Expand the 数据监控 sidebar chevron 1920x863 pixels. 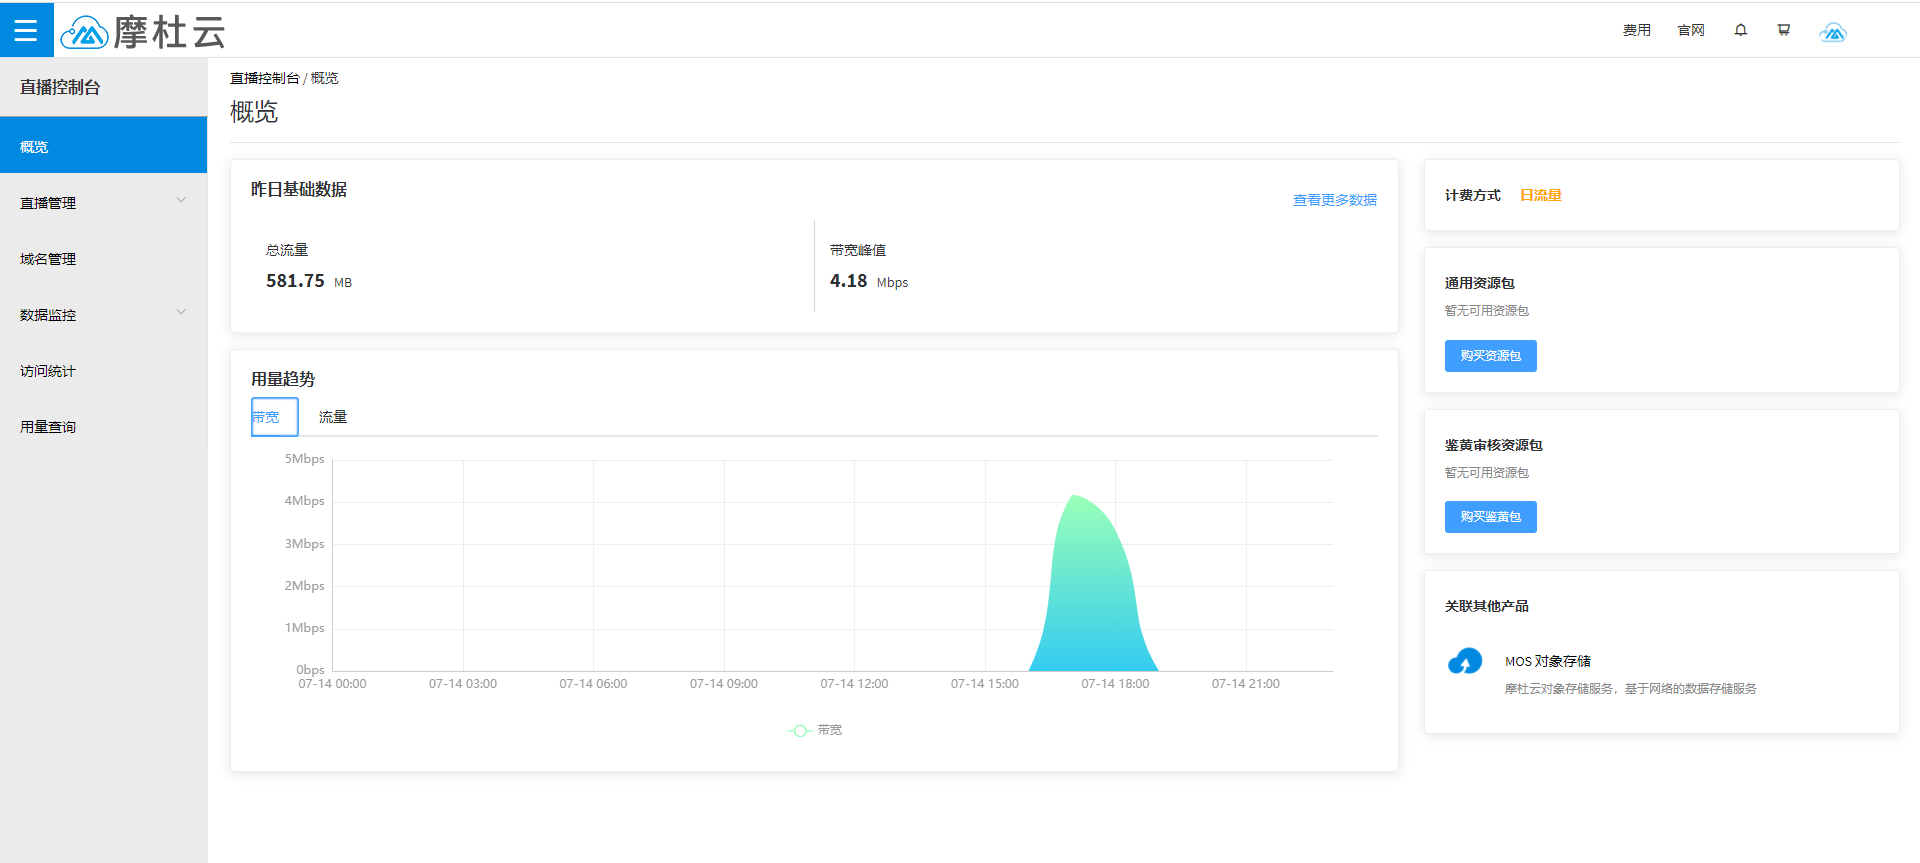point(181,312)
